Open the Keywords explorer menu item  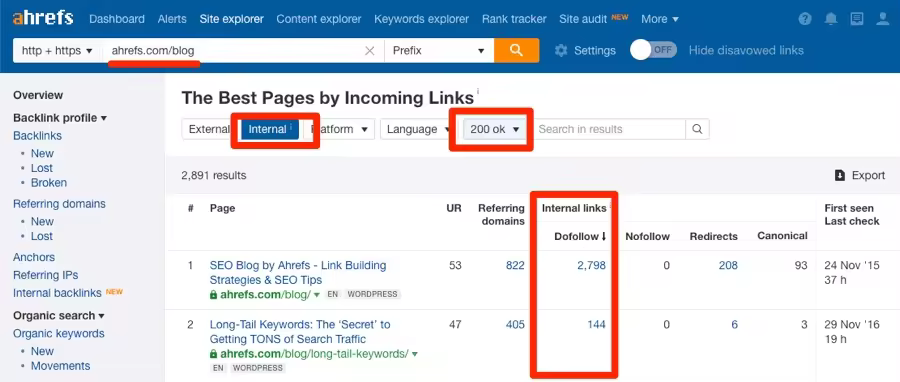421,19
